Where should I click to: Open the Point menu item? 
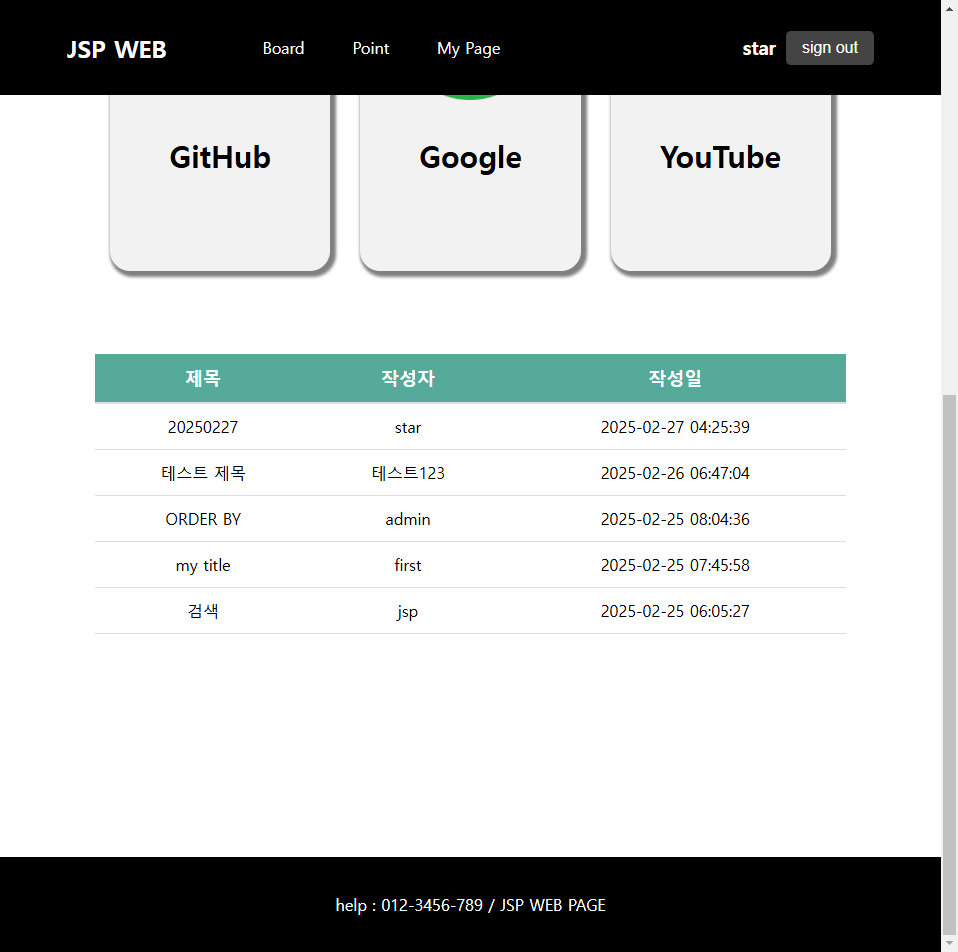[x=370, y=48]
